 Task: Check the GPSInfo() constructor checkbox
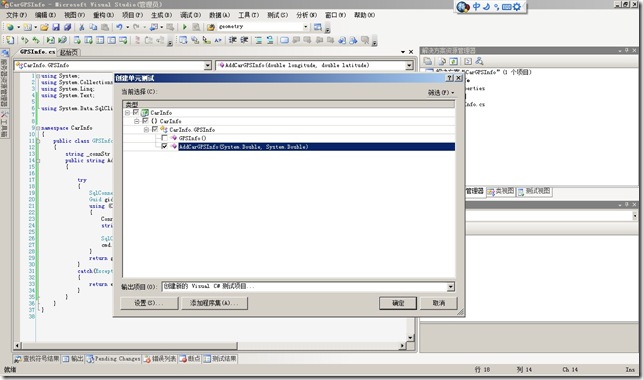[164, 138]
